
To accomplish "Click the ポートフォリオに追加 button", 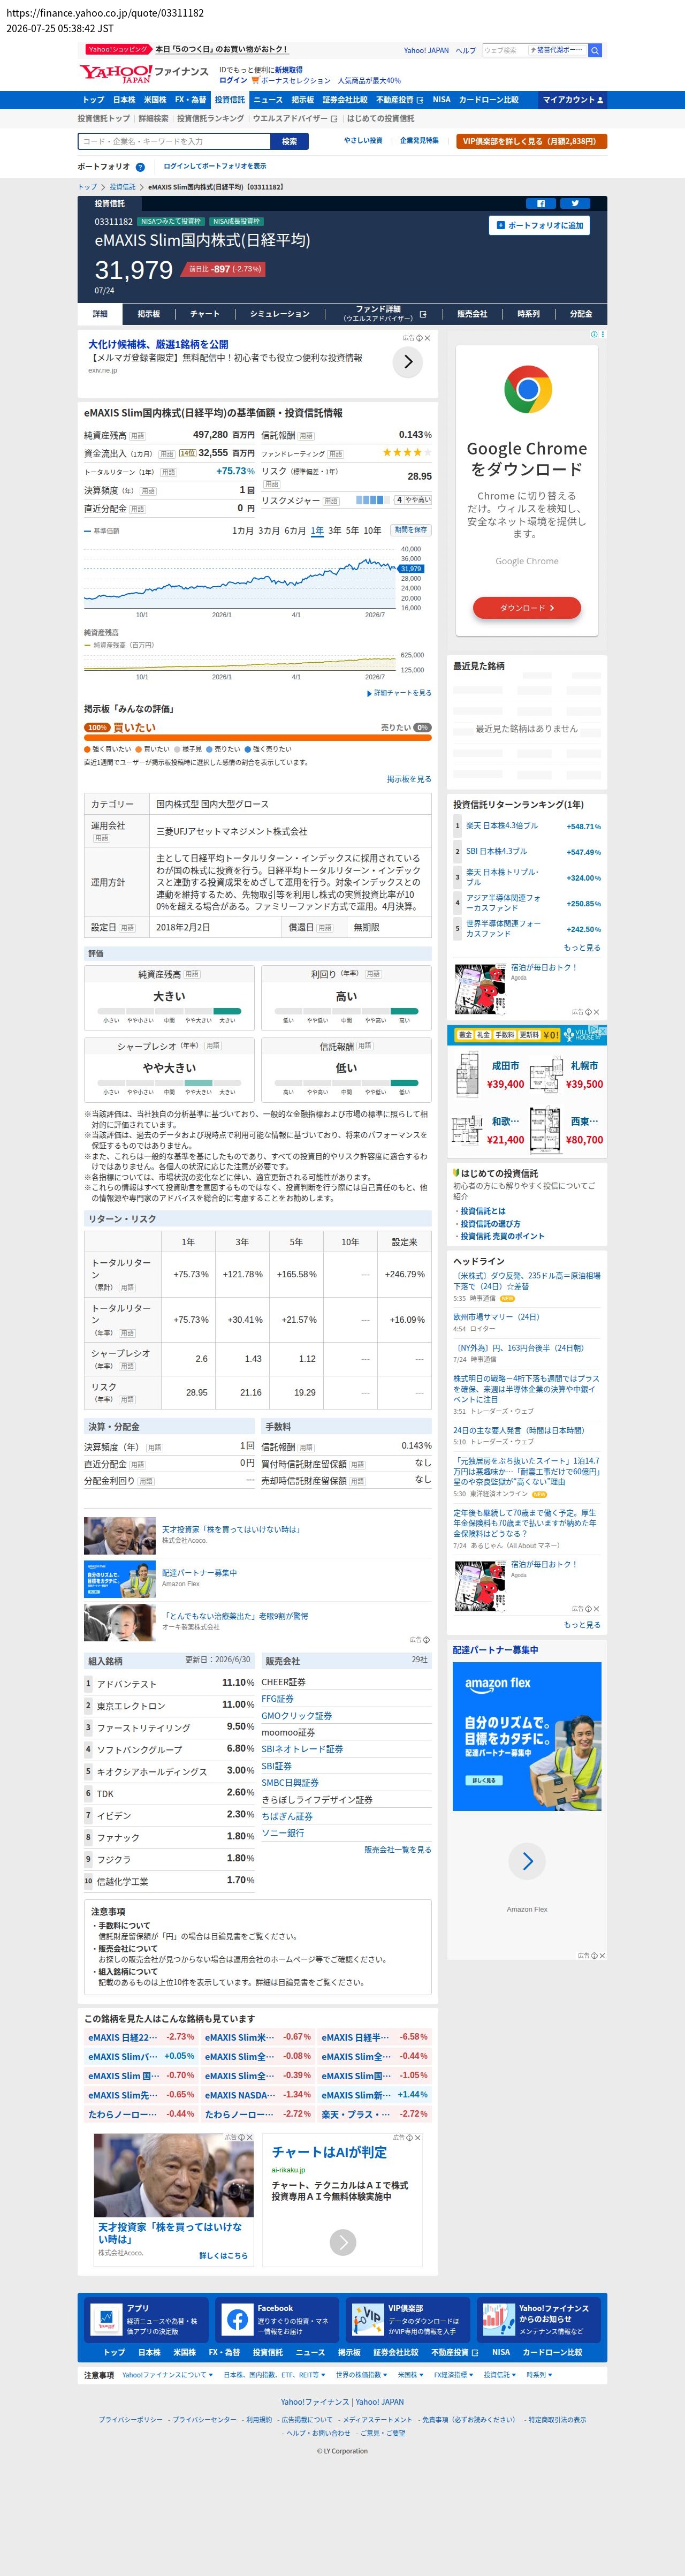I will point(539,226).
